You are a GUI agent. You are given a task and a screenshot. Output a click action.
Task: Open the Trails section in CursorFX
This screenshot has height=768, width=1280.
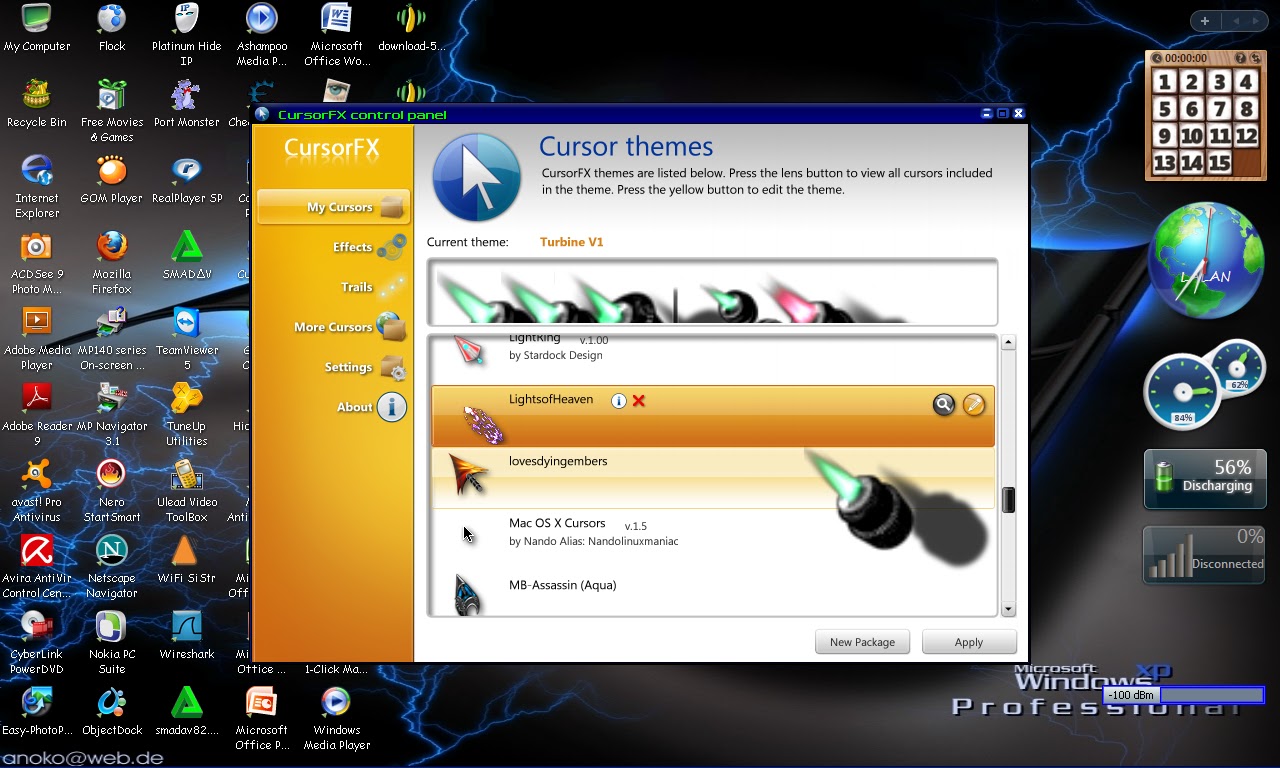[x=357, y=287]
